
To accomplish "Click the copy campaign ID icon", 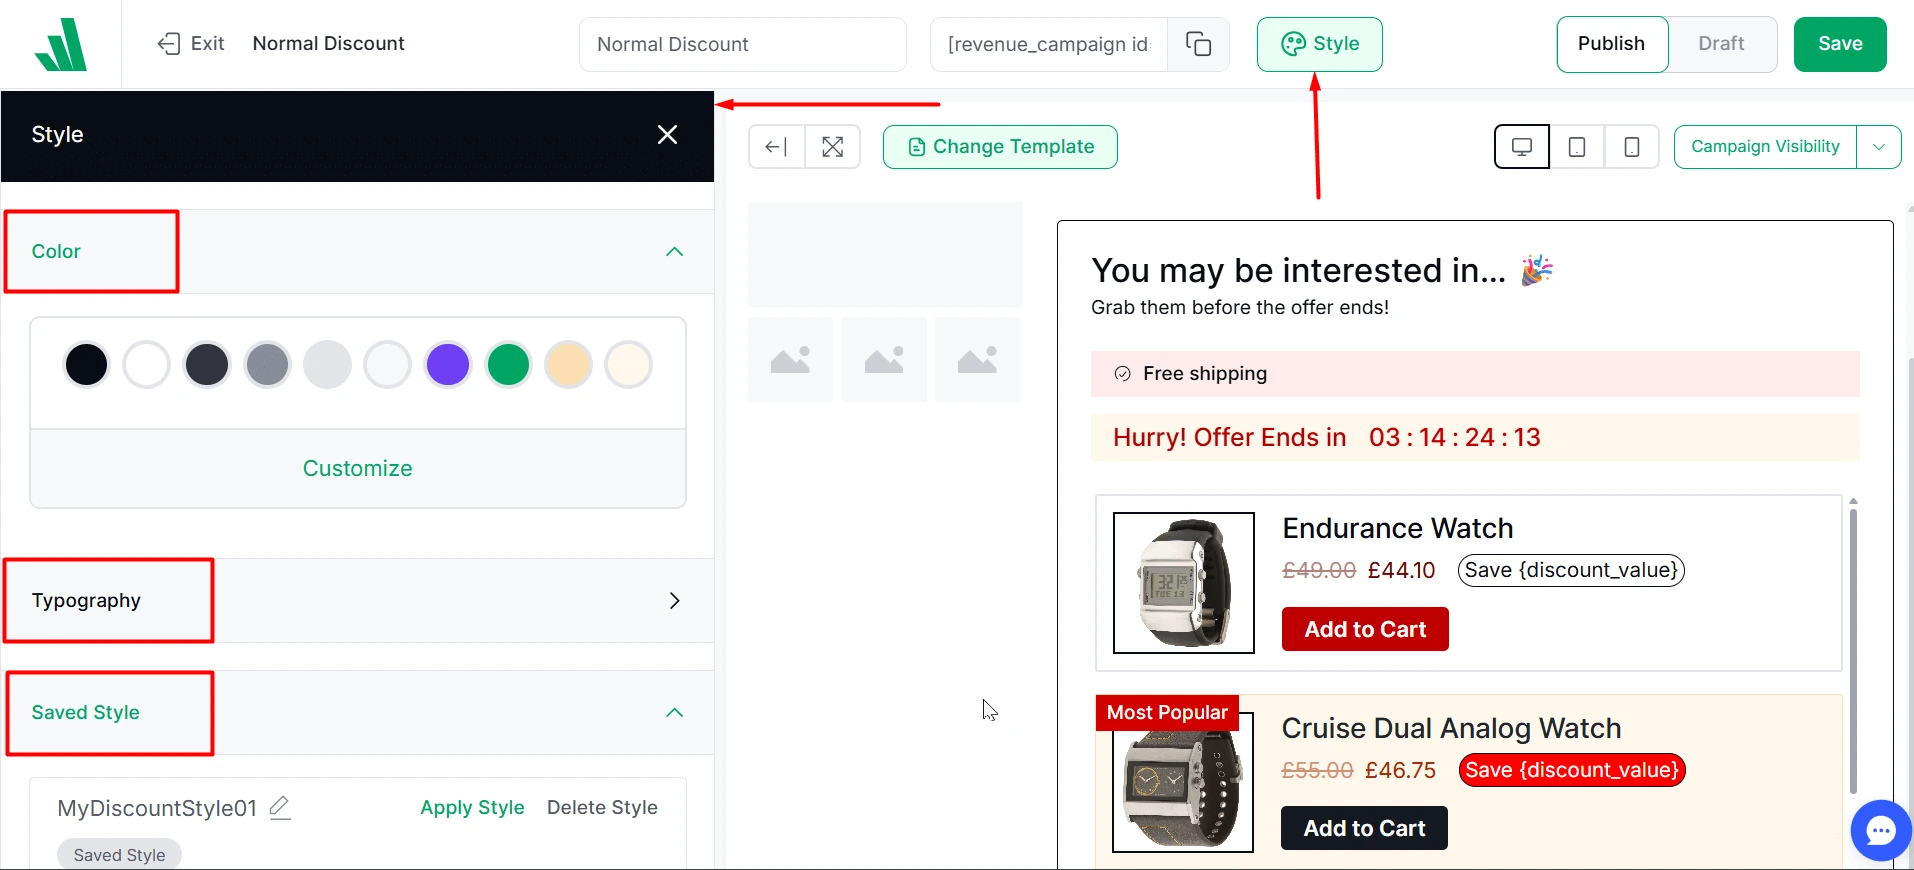I will 1198,44.
